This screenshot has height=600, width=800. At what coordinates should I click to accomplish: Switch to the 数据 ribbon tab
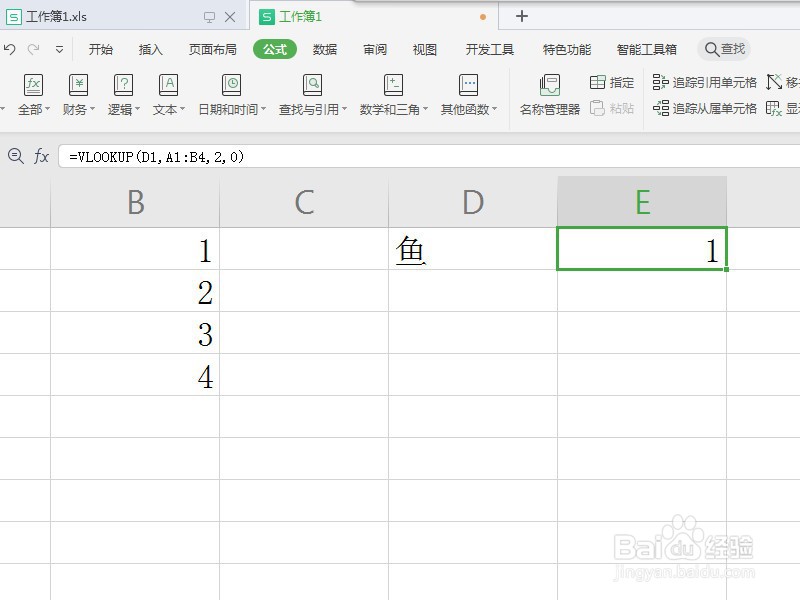[x=324, y=48]
